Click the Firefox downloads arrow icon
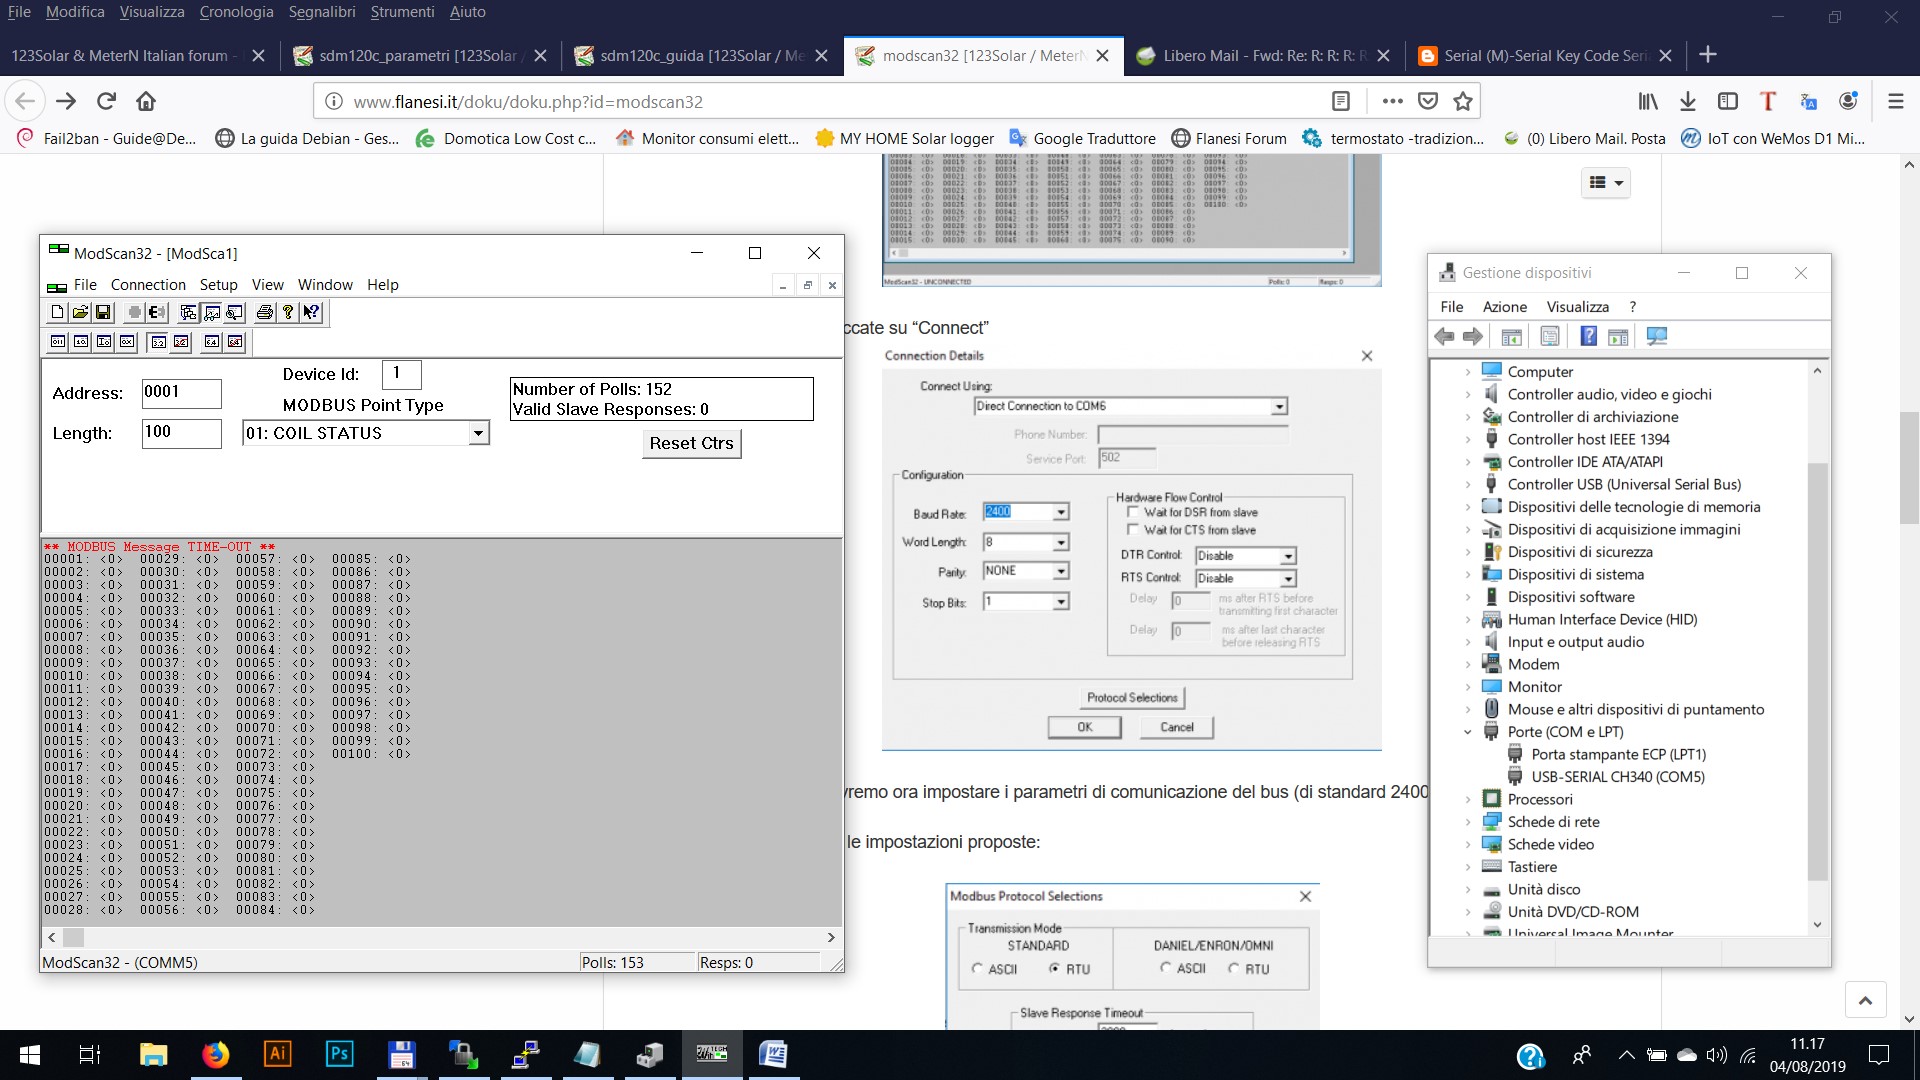 tap(1688, 101)
